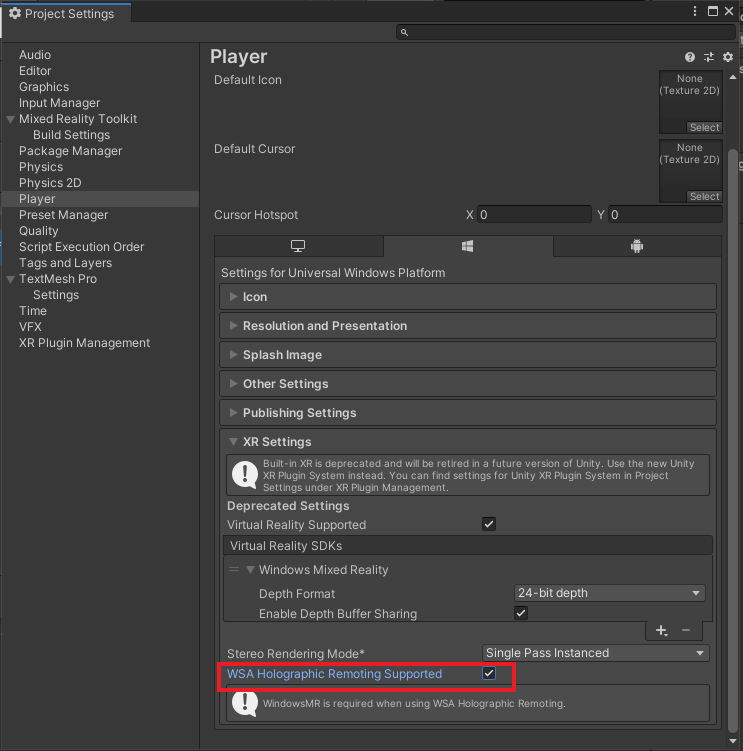Click the Cursor Hotspot Y field
The height and width of the screenshot is (751, 743).
pyautogui.click(x=665, y=215)
